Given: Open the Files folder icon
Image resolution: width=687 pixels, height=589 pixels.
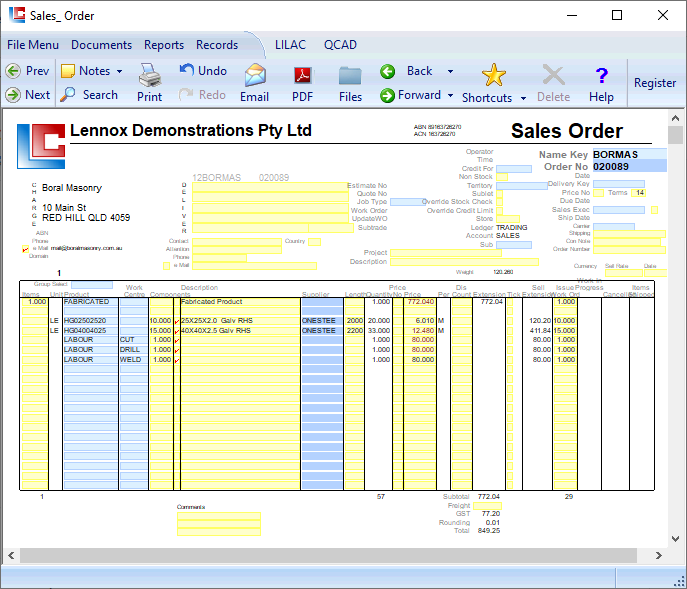Looking at the screenshot, I should 350,76.
